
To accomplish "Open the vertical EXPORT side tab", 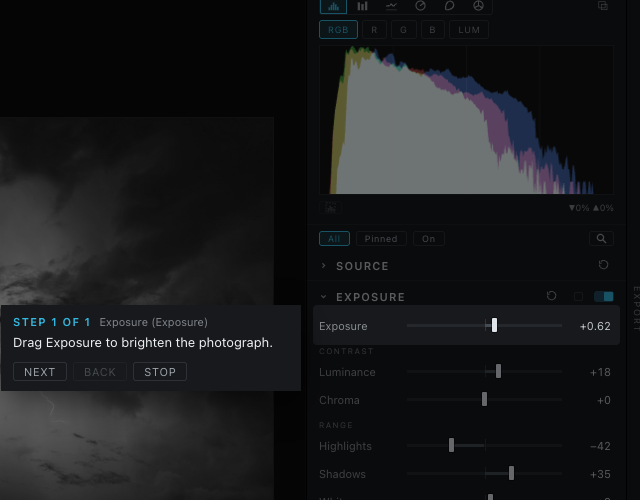I will 636,308.
